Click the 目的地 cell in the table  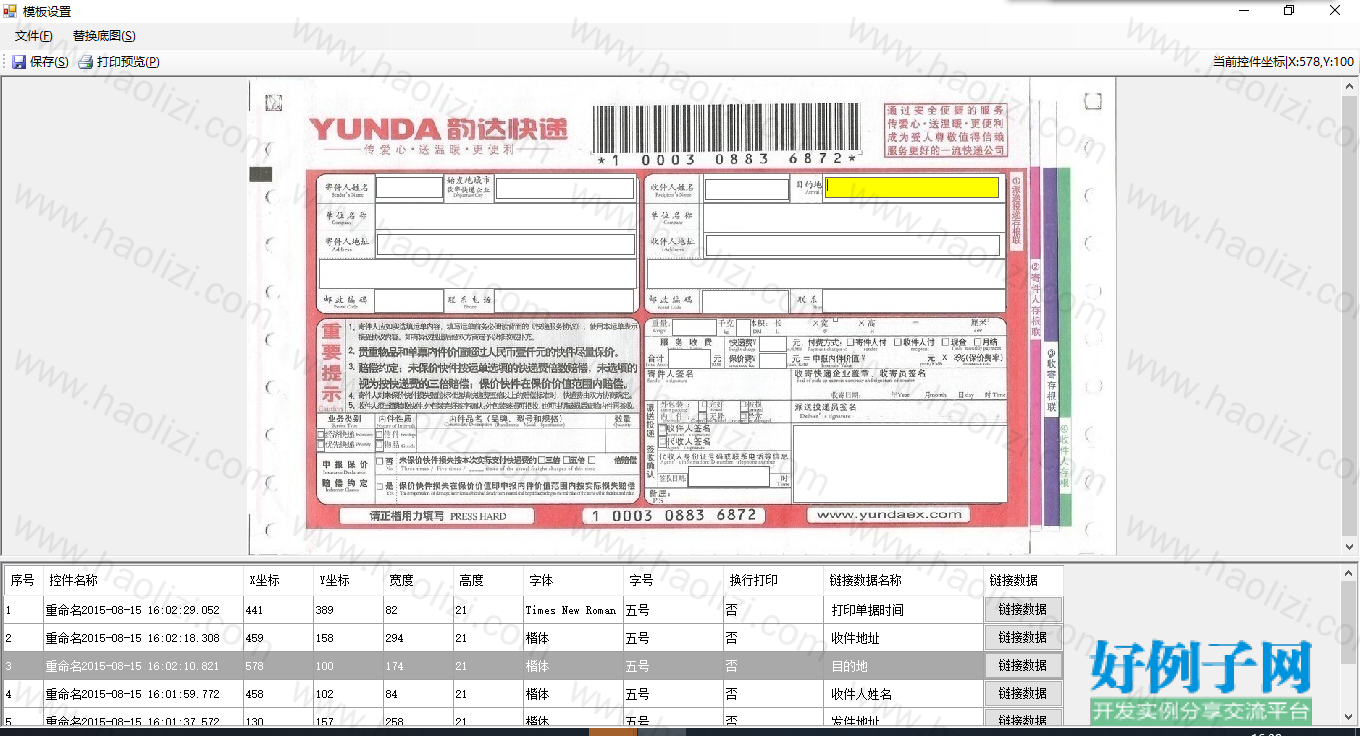(903, 666)
